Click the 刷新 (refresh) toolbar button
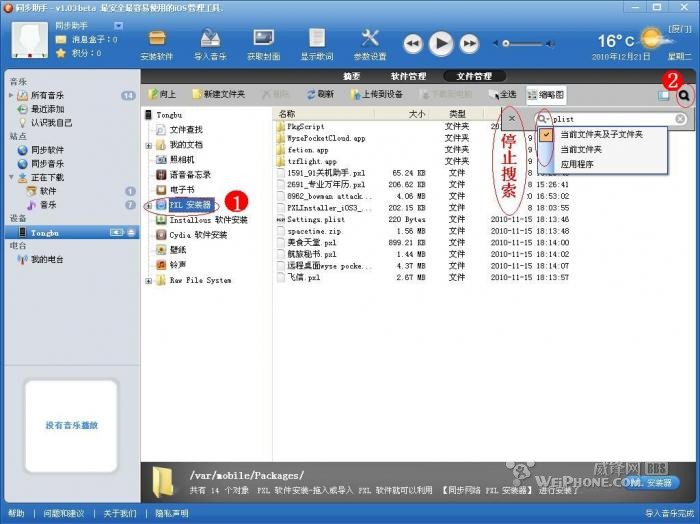Image resolution: width=700 pixels, height=524 pixels. 319,94
